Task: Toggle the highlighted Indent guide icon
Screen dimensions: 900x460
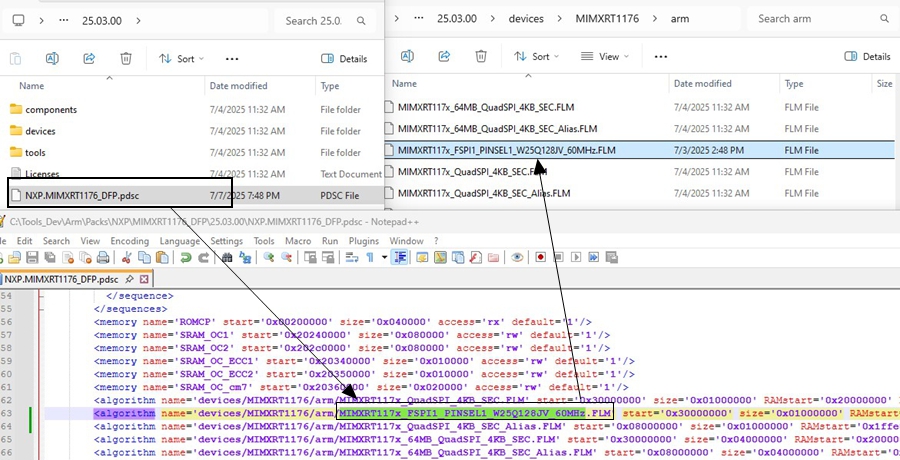Action: point(399,257)
